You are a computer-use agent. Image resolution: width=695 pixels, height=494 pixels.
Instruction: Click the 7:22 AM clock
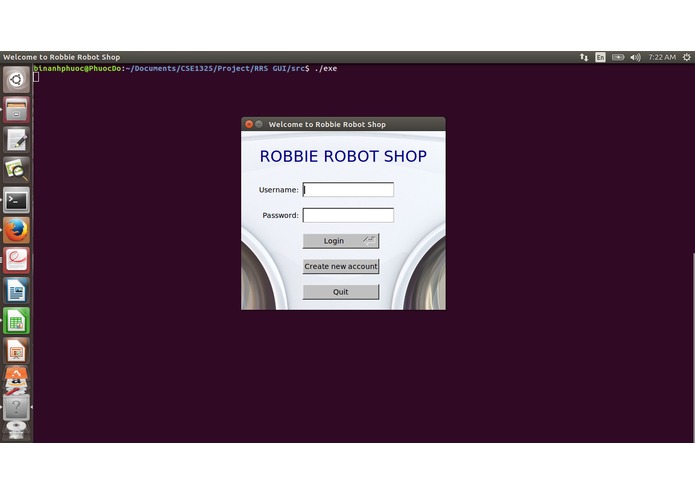[x=662, y=57]
